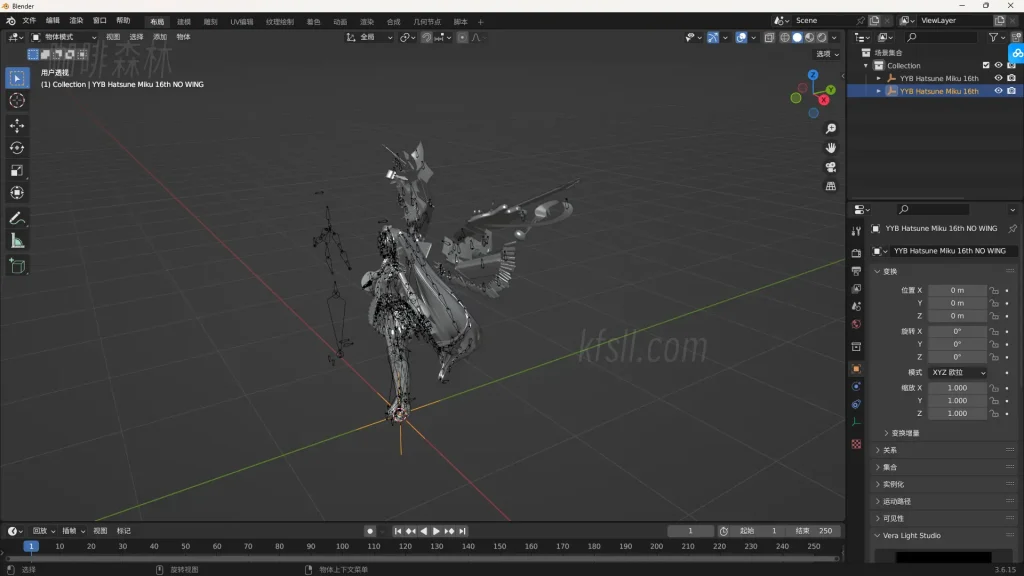
Task: Toggle camera view in viewport
Action: pyautogui.click(x=830, y=167)
